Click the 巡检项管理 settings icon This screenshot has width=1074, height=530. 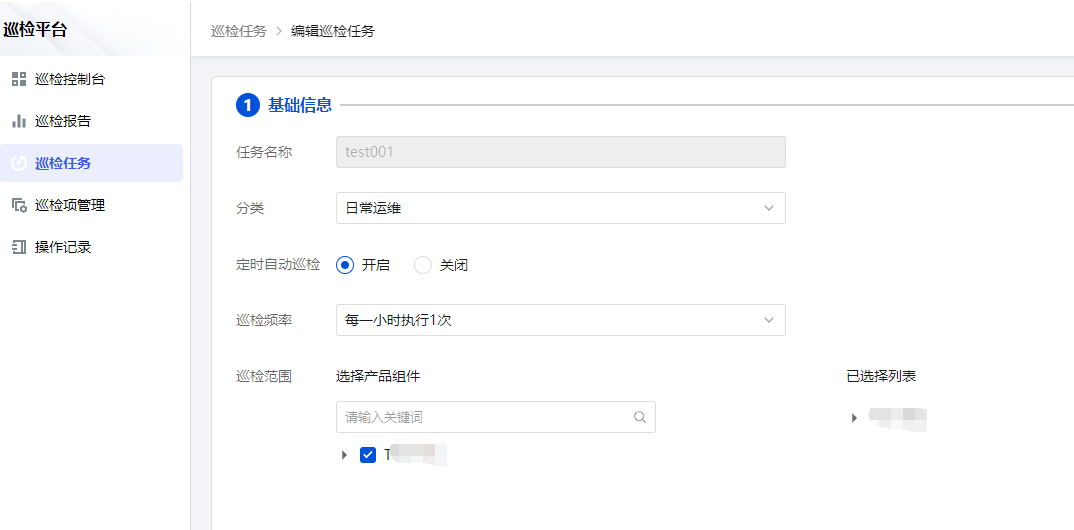[x=19, y=205]
